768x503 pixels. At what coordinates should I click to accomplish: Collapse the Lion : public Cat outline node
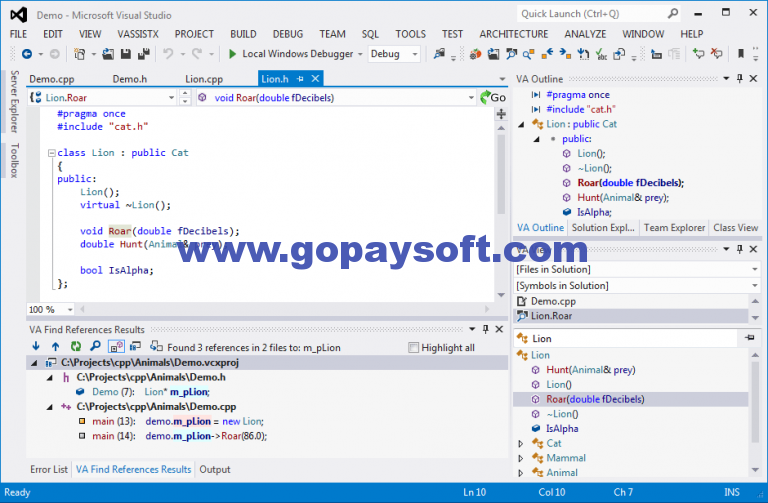click(x=521, y=124)
